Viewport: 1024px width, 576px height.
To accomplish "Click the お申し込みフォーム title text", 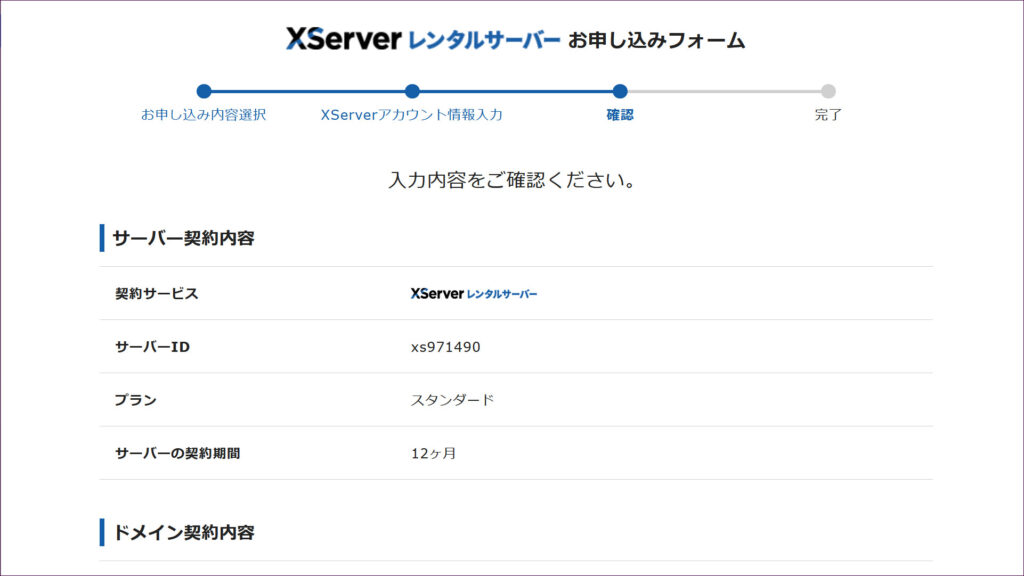I will pyautogui.click(x=656, y=41).
